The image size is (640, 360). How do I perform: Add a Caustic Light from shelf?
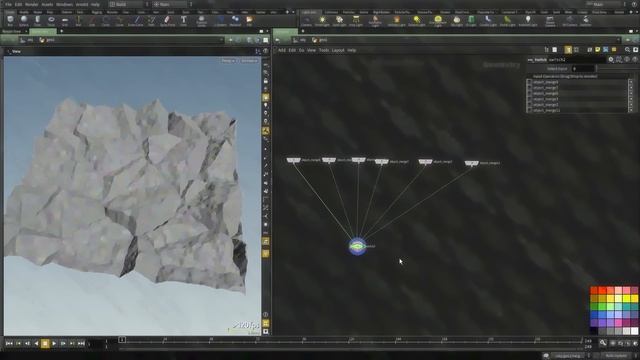[488, 21]
